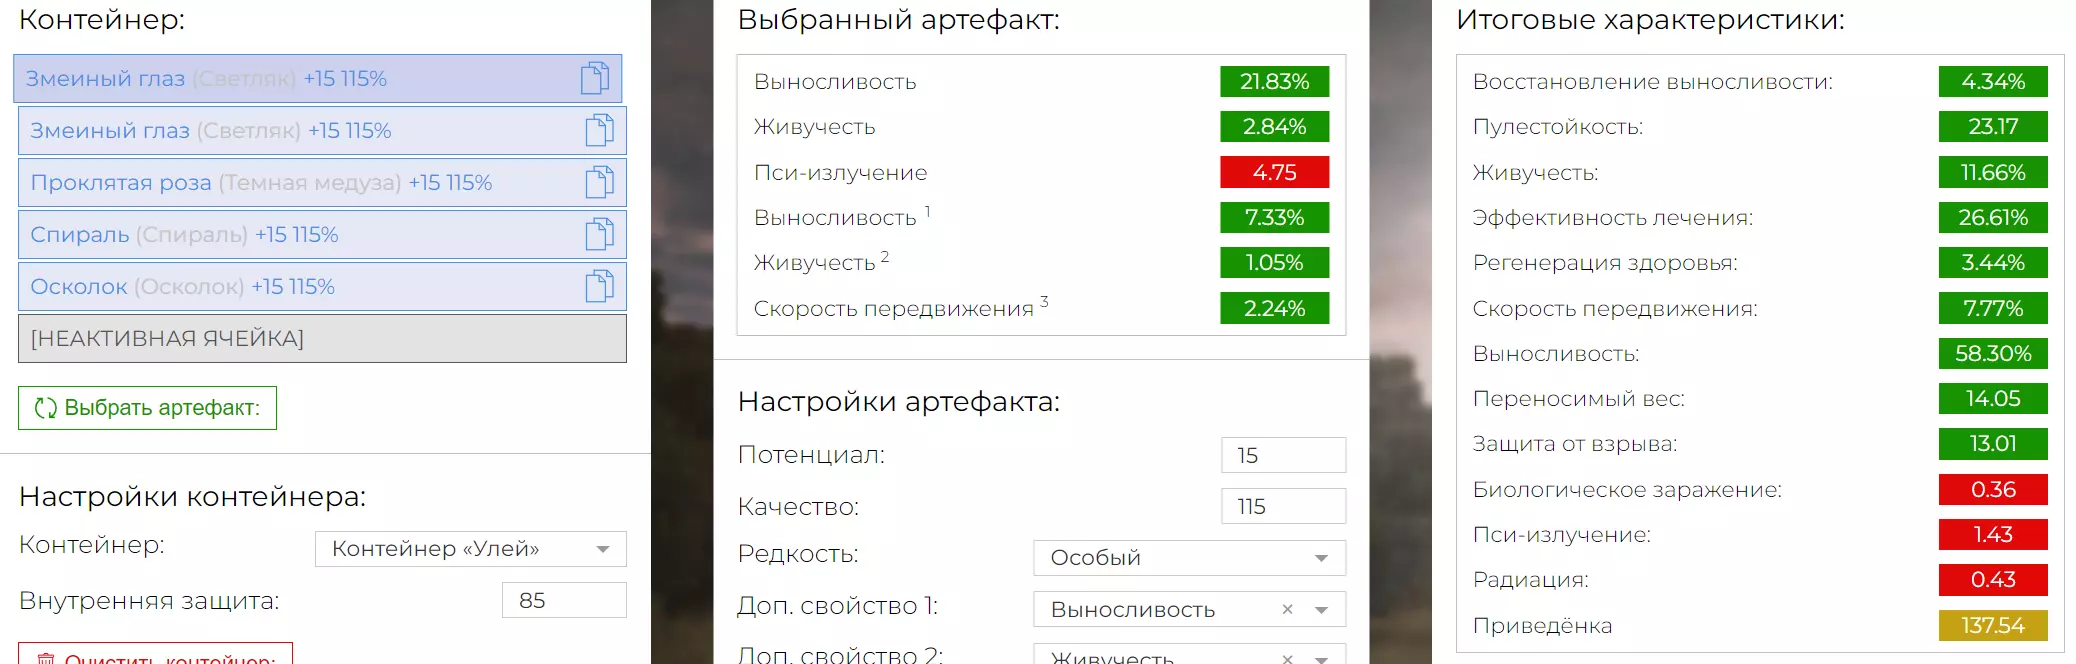Copy the Спираль artifact using its icon

coord(599,234)
